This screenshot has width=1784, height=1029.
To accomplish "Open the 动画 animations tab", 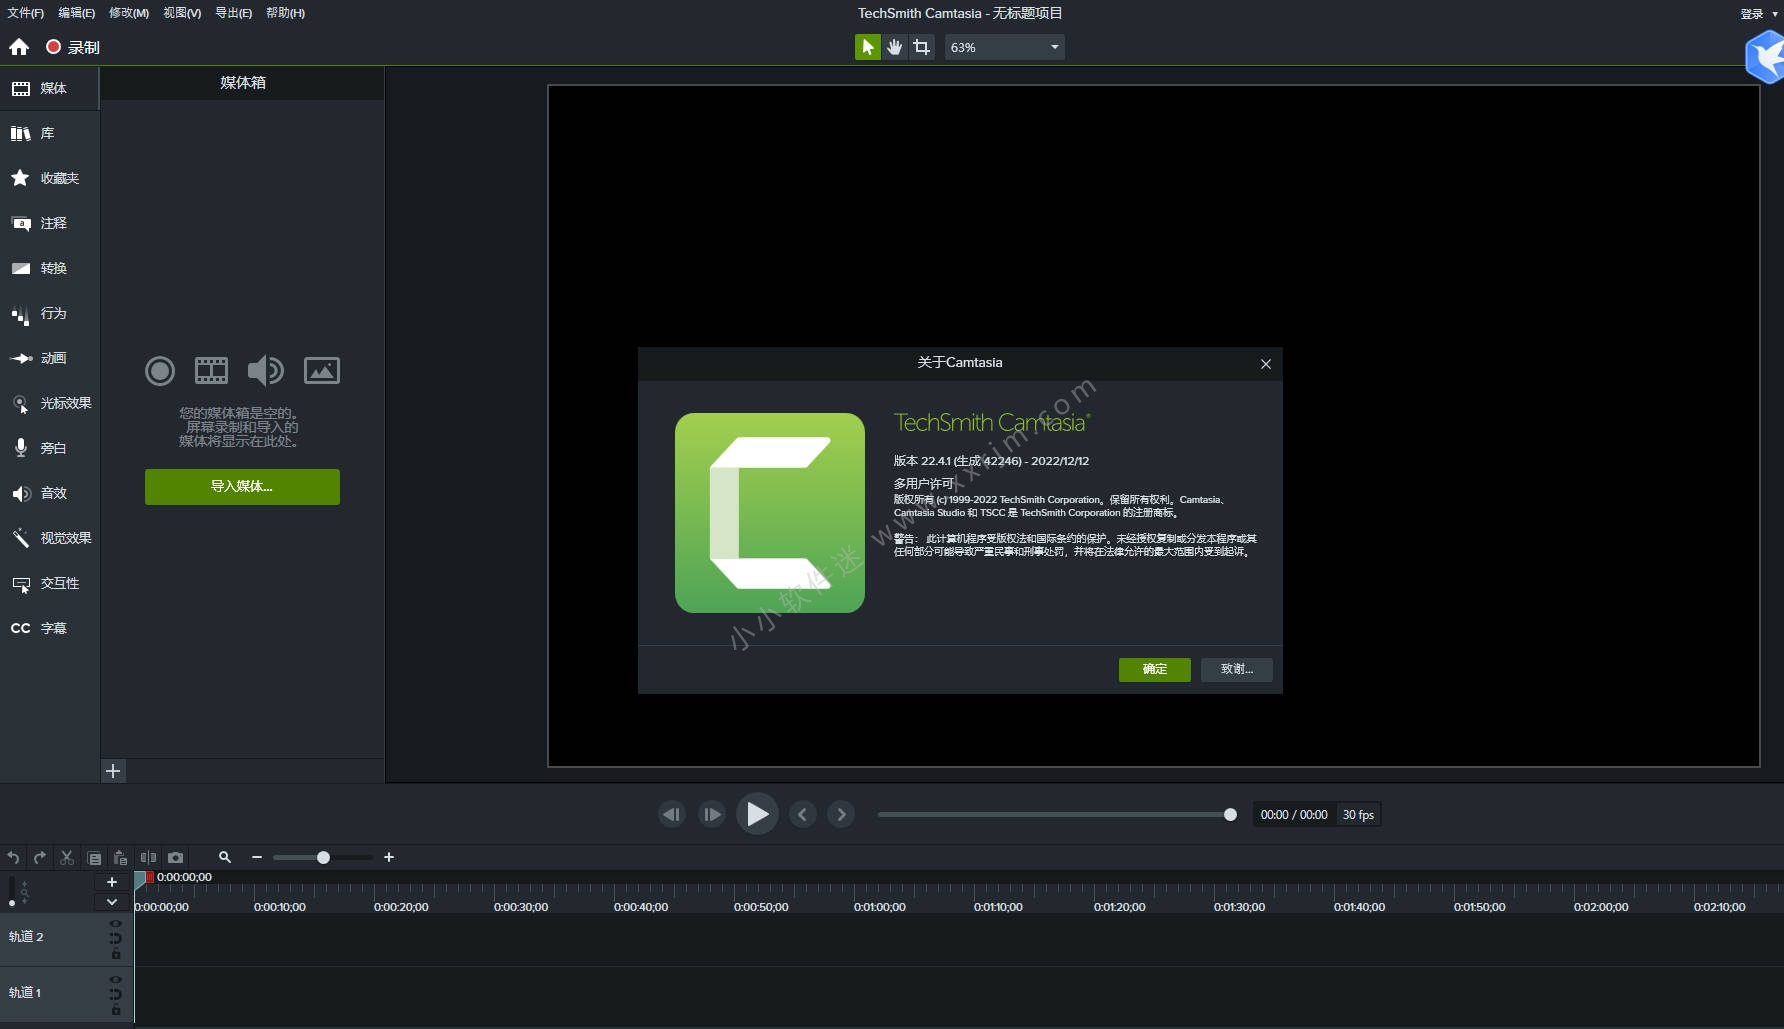I will pyautogui.click(x=49, y=358).
